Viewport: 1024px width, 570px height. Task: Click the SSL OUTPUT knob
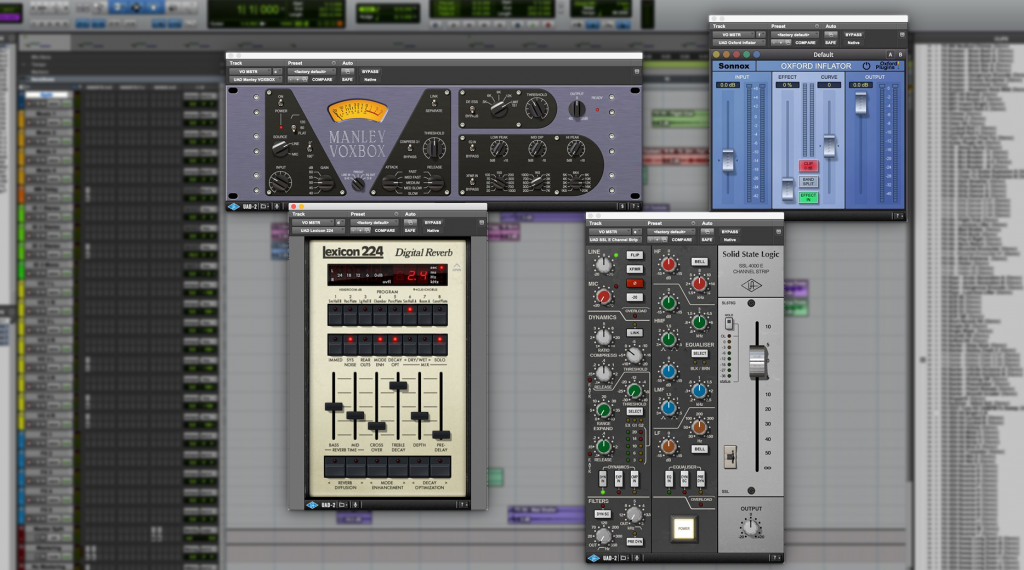751,526
